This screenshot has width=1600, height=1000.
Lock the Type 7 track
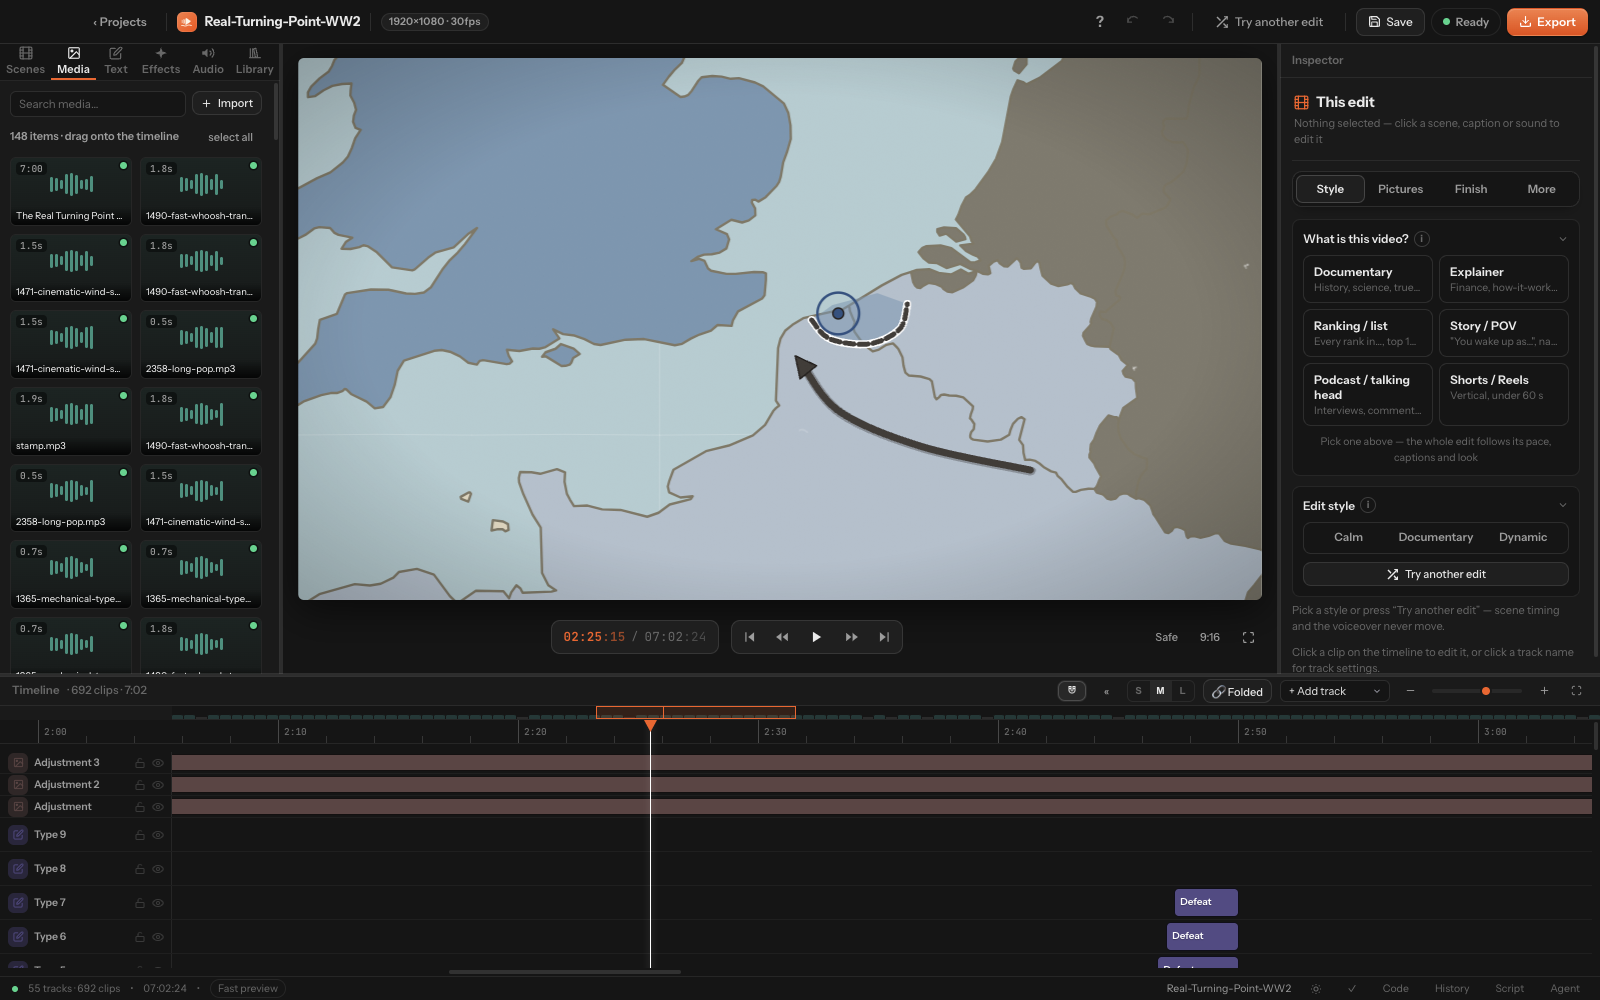(140, 903)
